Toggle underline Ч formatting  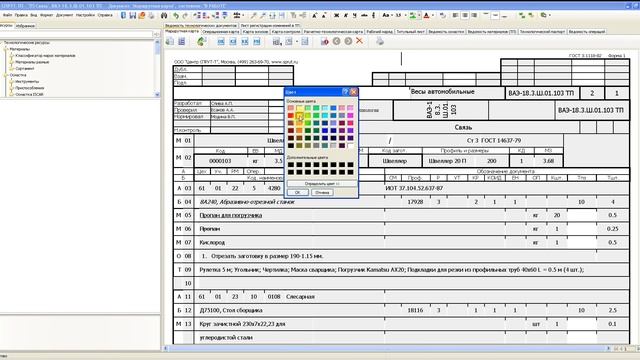coord(355,16)
